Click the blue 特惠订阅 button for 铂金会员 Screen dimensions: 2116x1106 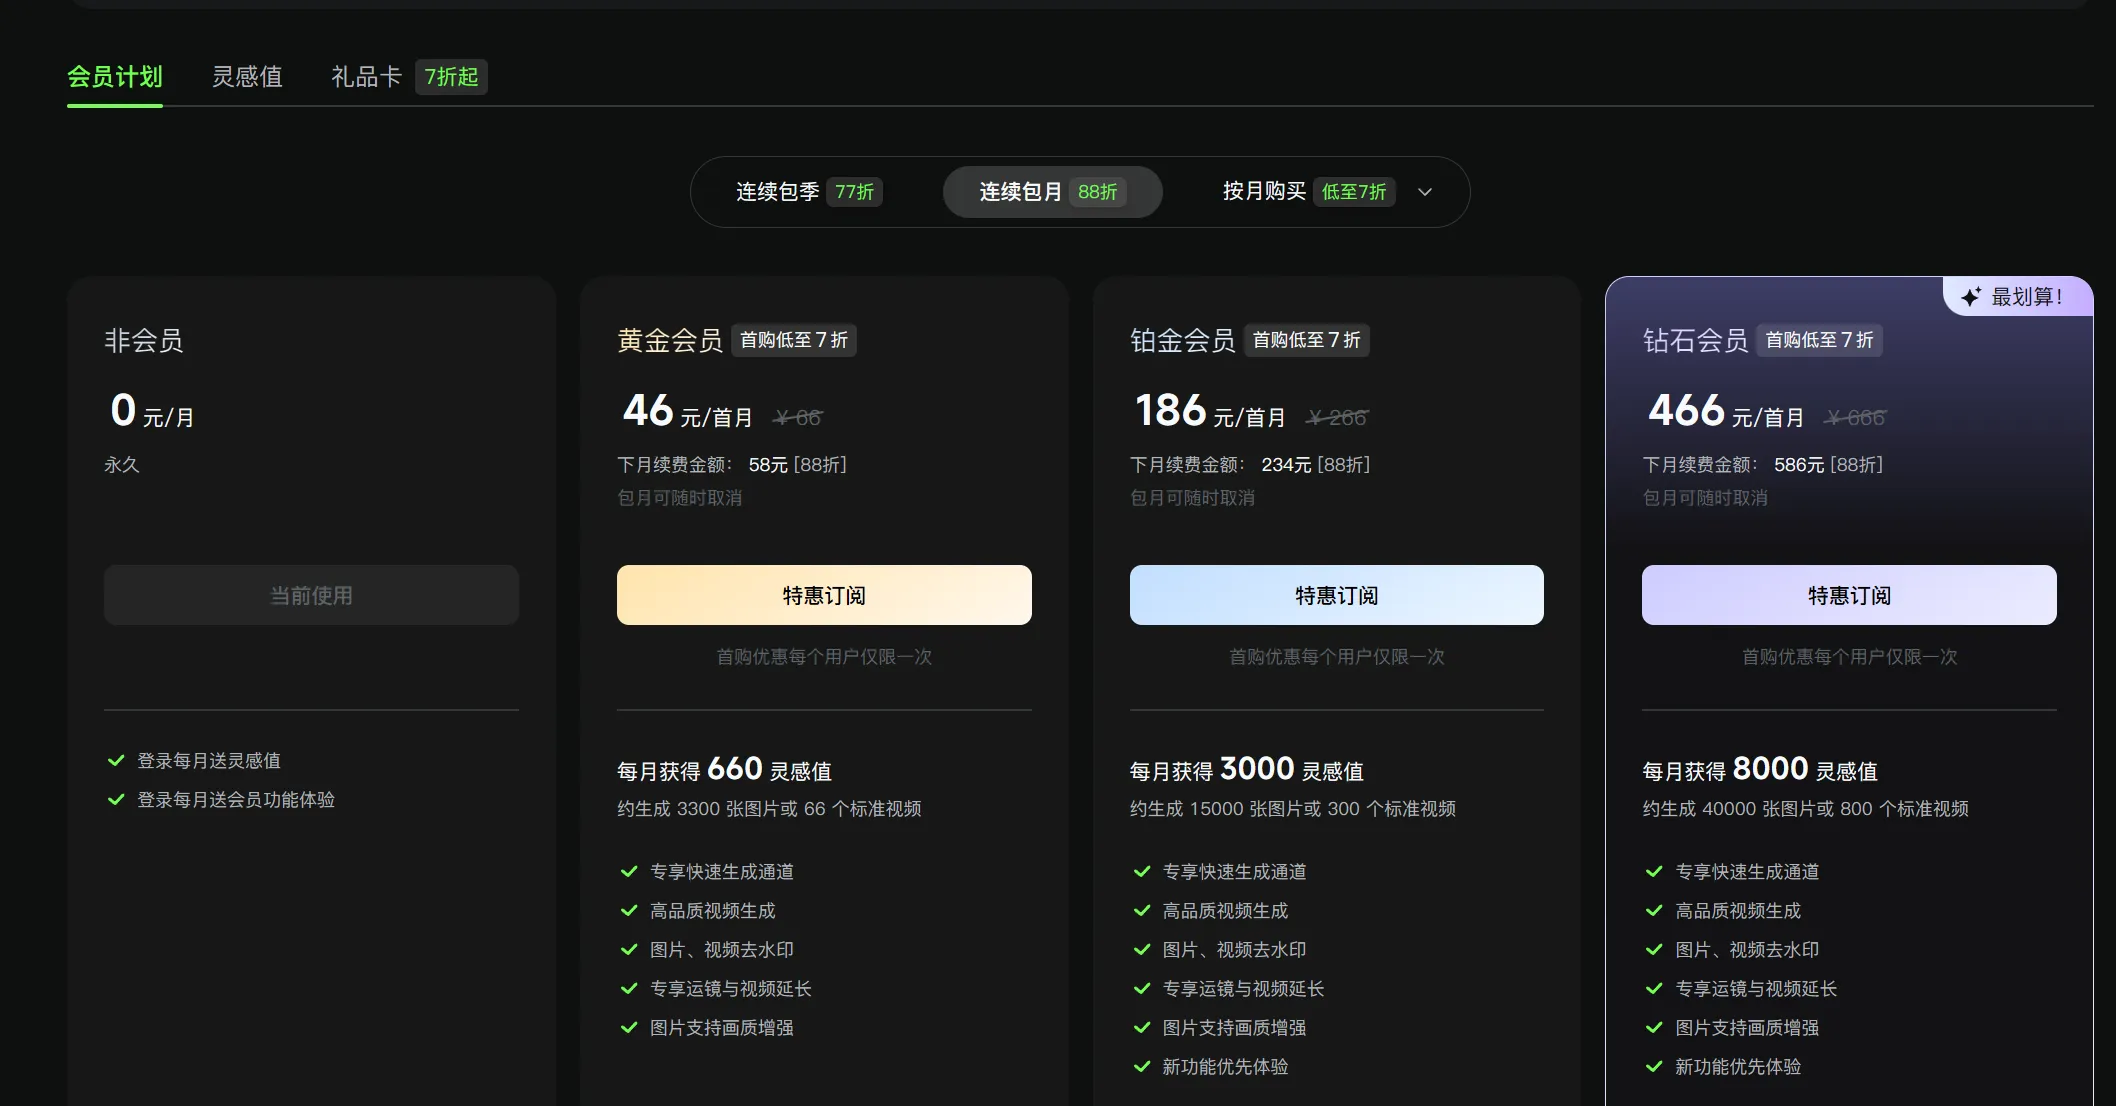pos(1336,595)
